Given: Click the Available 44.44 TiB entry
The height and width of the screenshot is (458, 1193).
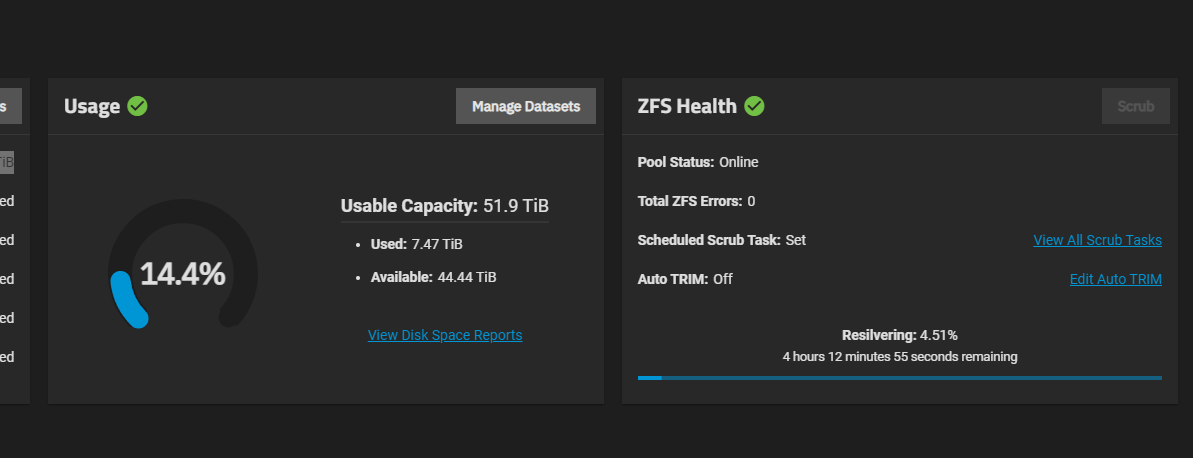Looking at the screenshot, I should (433, 277).
